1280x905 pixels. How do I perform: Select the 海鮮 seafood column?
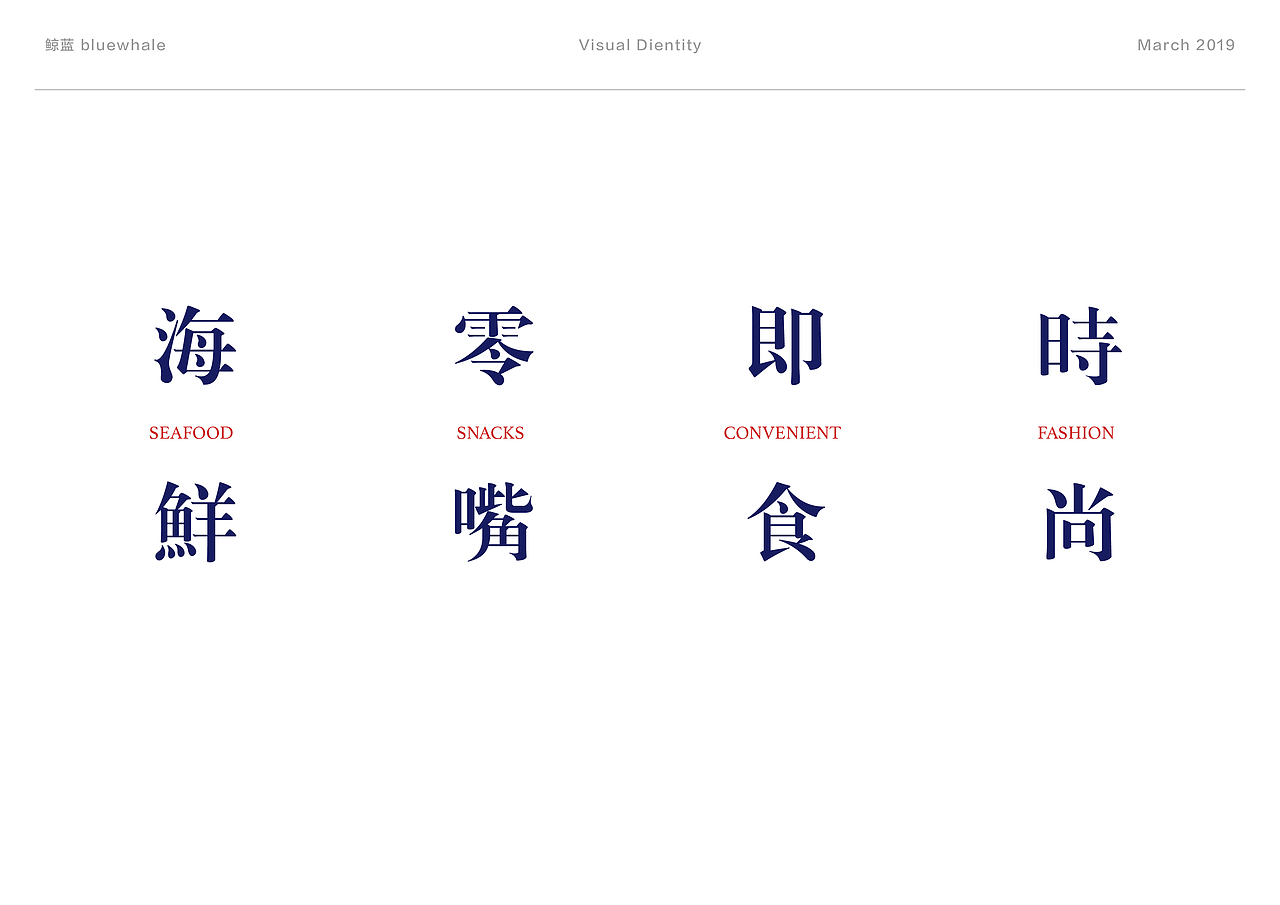coord(191,432)
